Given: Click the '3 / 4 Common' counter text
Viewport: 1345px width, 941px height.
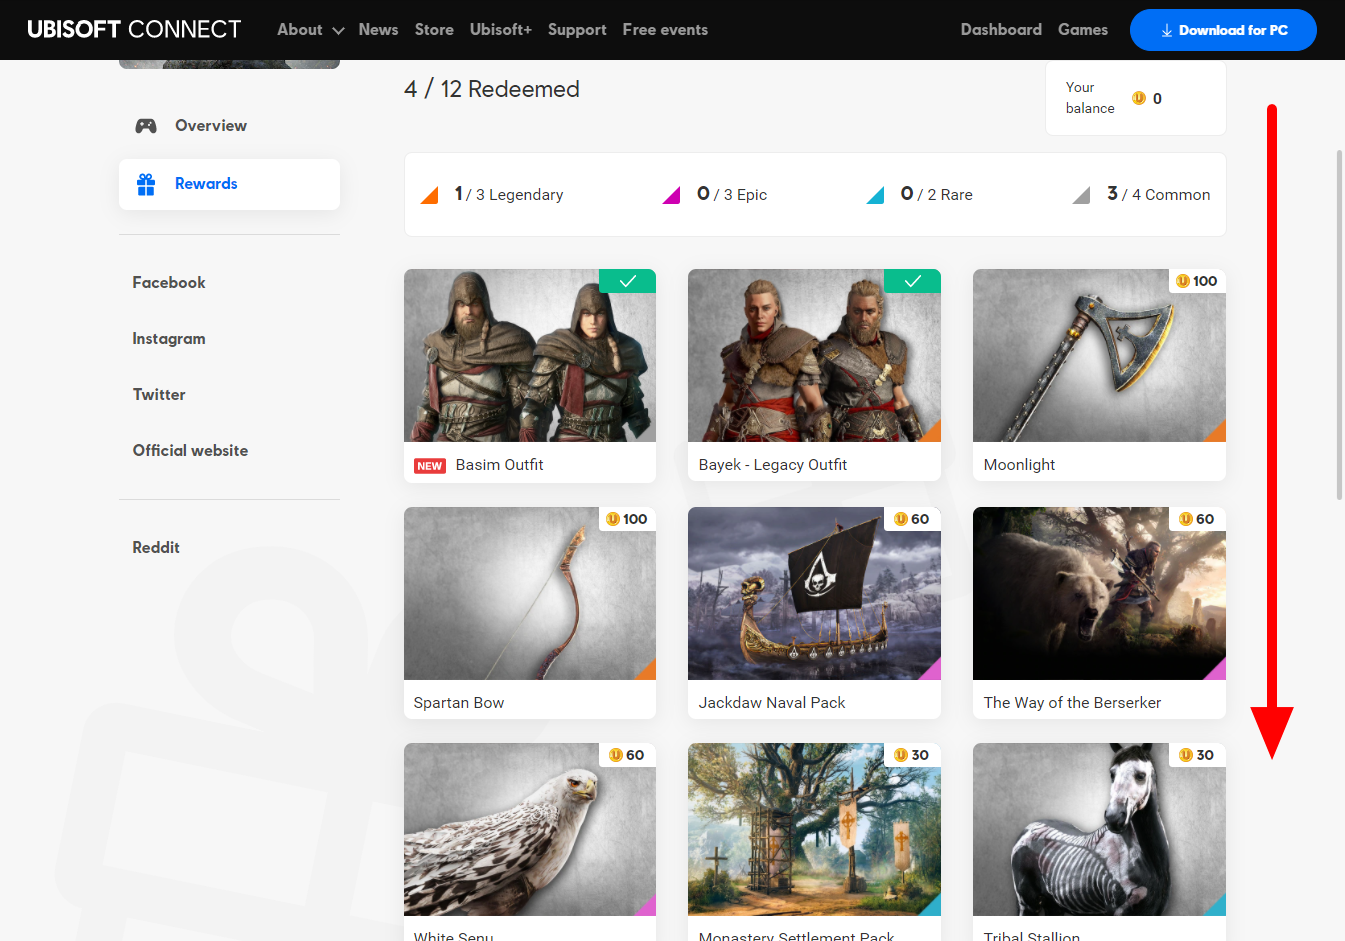Looking at the screenshot, I should click(x=1159, y=194).
